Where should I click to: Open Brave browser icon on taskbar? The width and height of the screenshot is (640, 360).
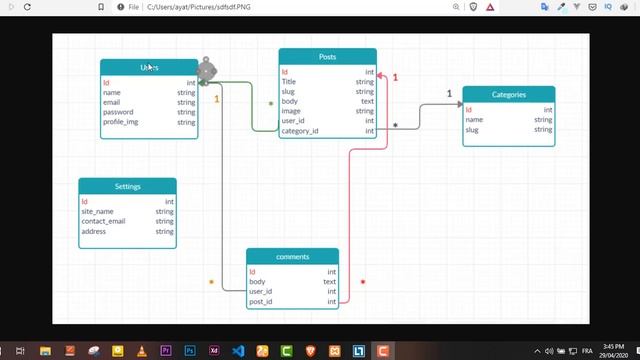tap(311, 351)
